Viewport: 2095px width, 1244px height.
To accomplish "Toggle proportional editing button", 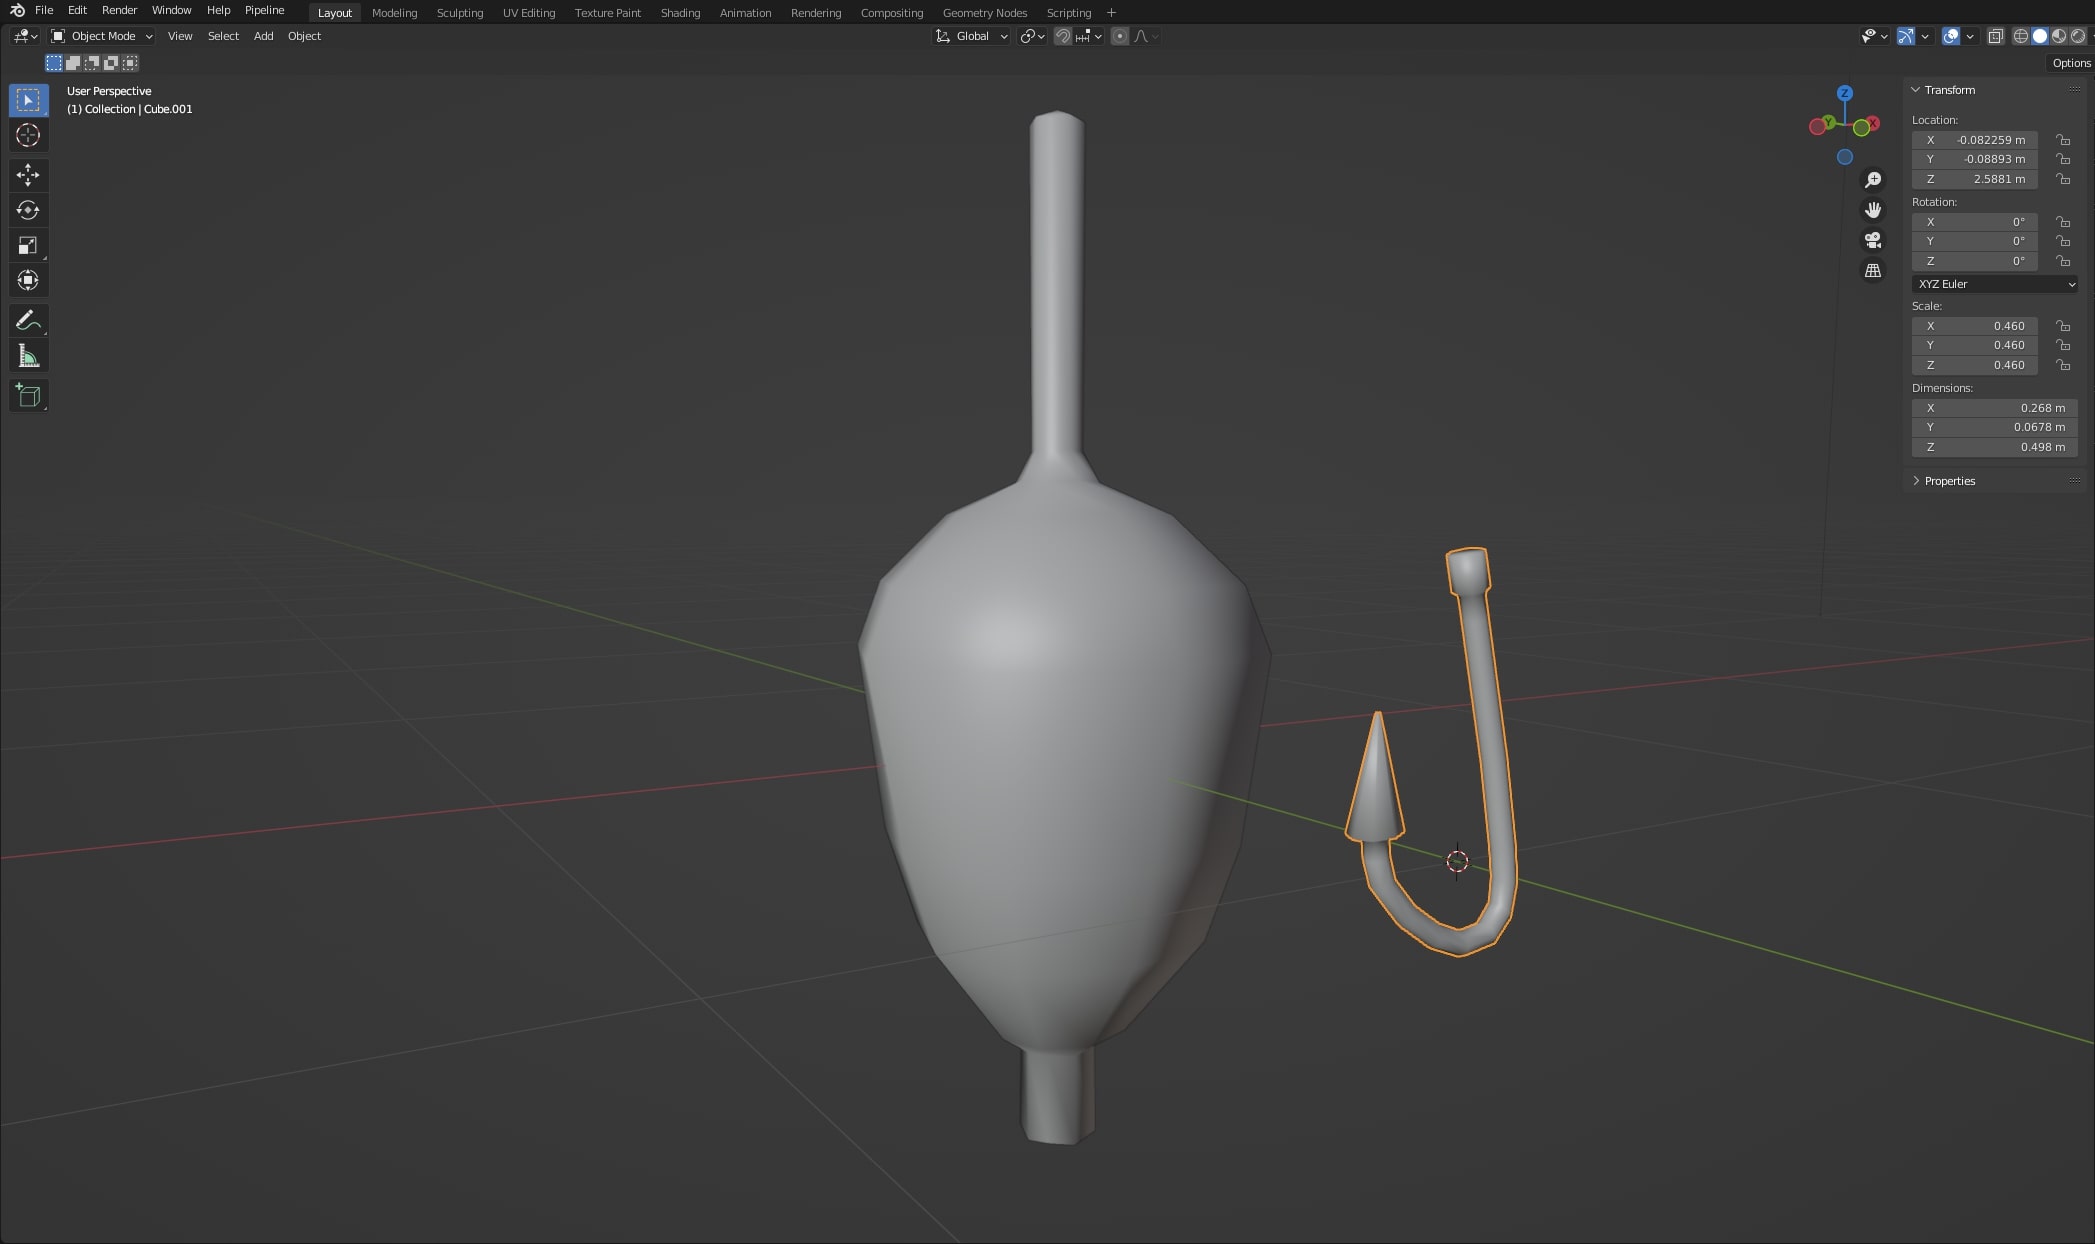I will [x=1120, y=36].
